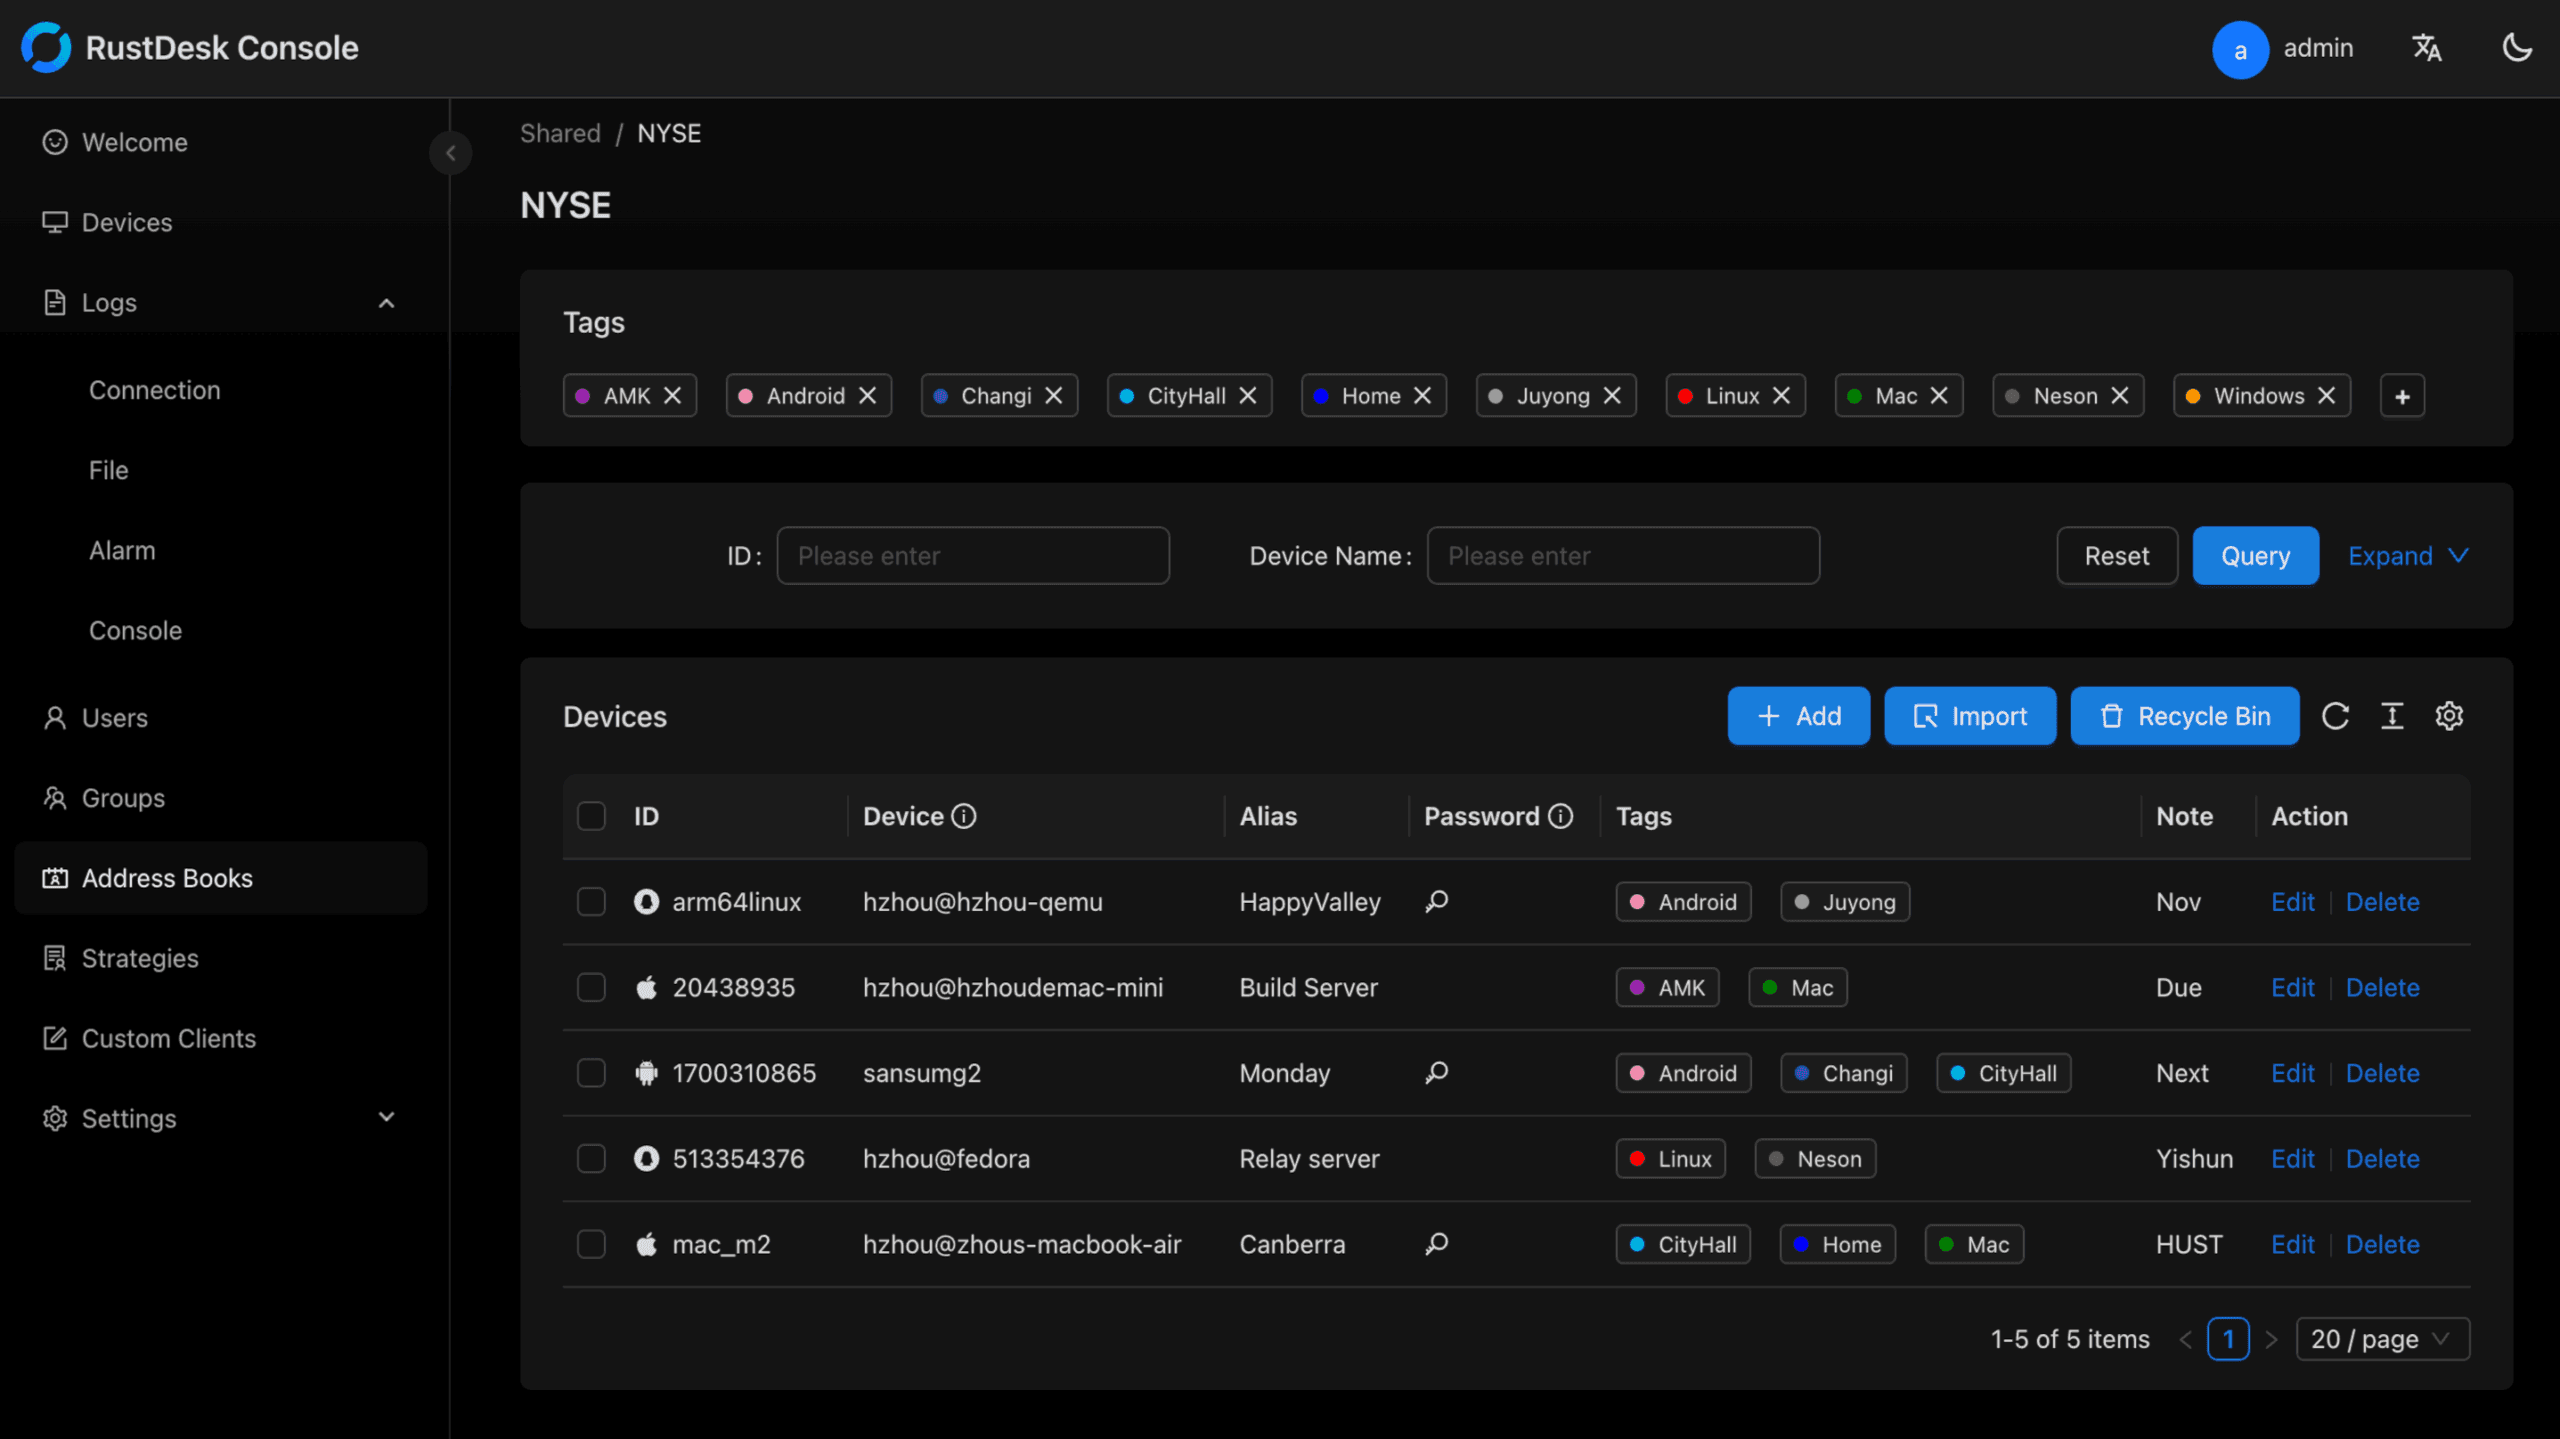Expand the Settings section in the sidebar

(387, 1118)
